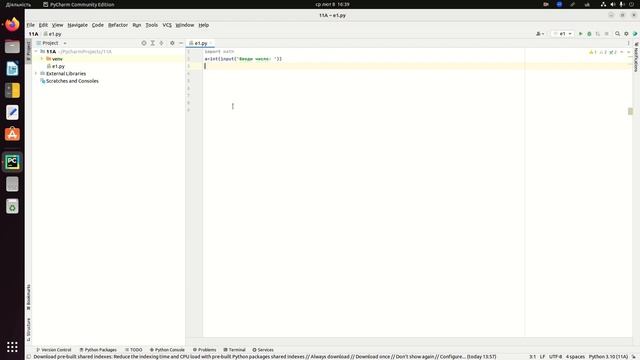The height and width of the screenshot is (360, 640).
Task: Open the user account dropdown in toolbar
Action: click(540, 34)
